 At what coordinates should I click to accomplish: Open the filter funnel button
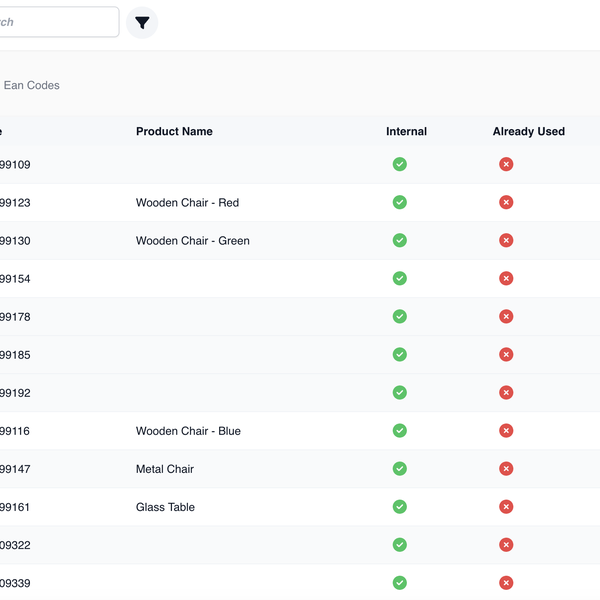pyautogui.click(x=142, y=22)
